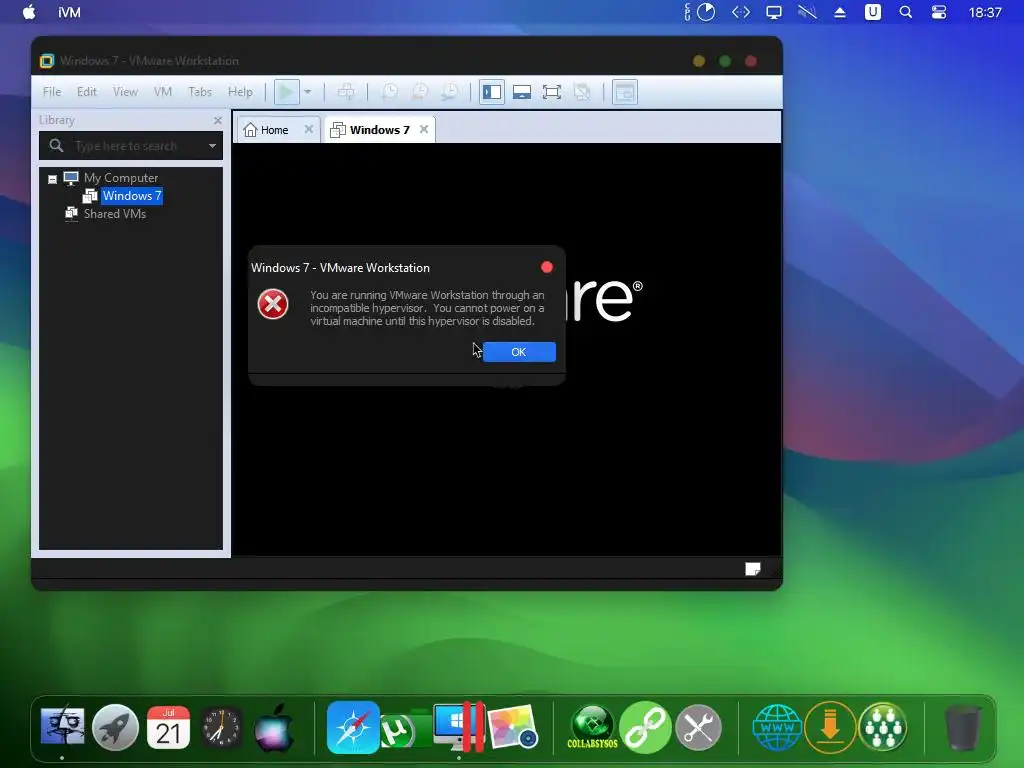
Task: Open the power options dropdown arrow beside play
Action: (308, 92)
